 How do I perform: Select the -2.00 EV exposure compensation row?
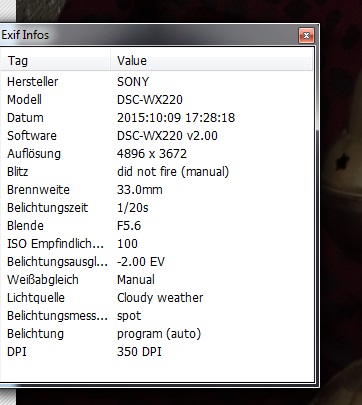(x=157, y=262)
